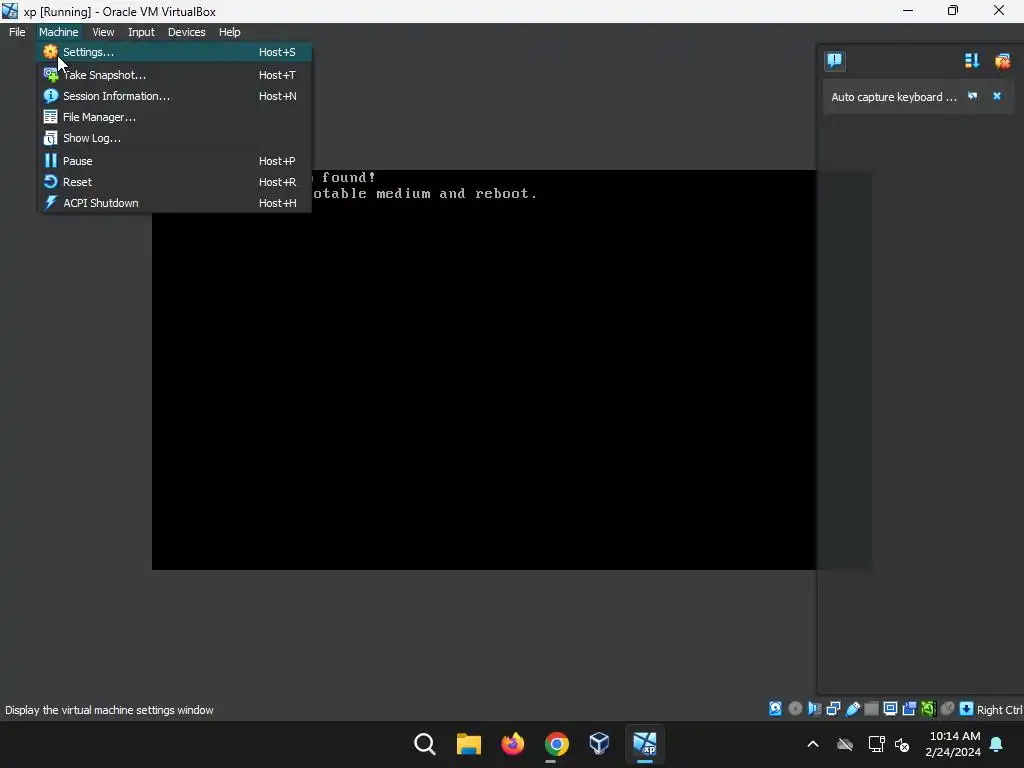Viewport: 1024px width, 768px height.
Task: Open the Help menu
Action: coord(229,32)
